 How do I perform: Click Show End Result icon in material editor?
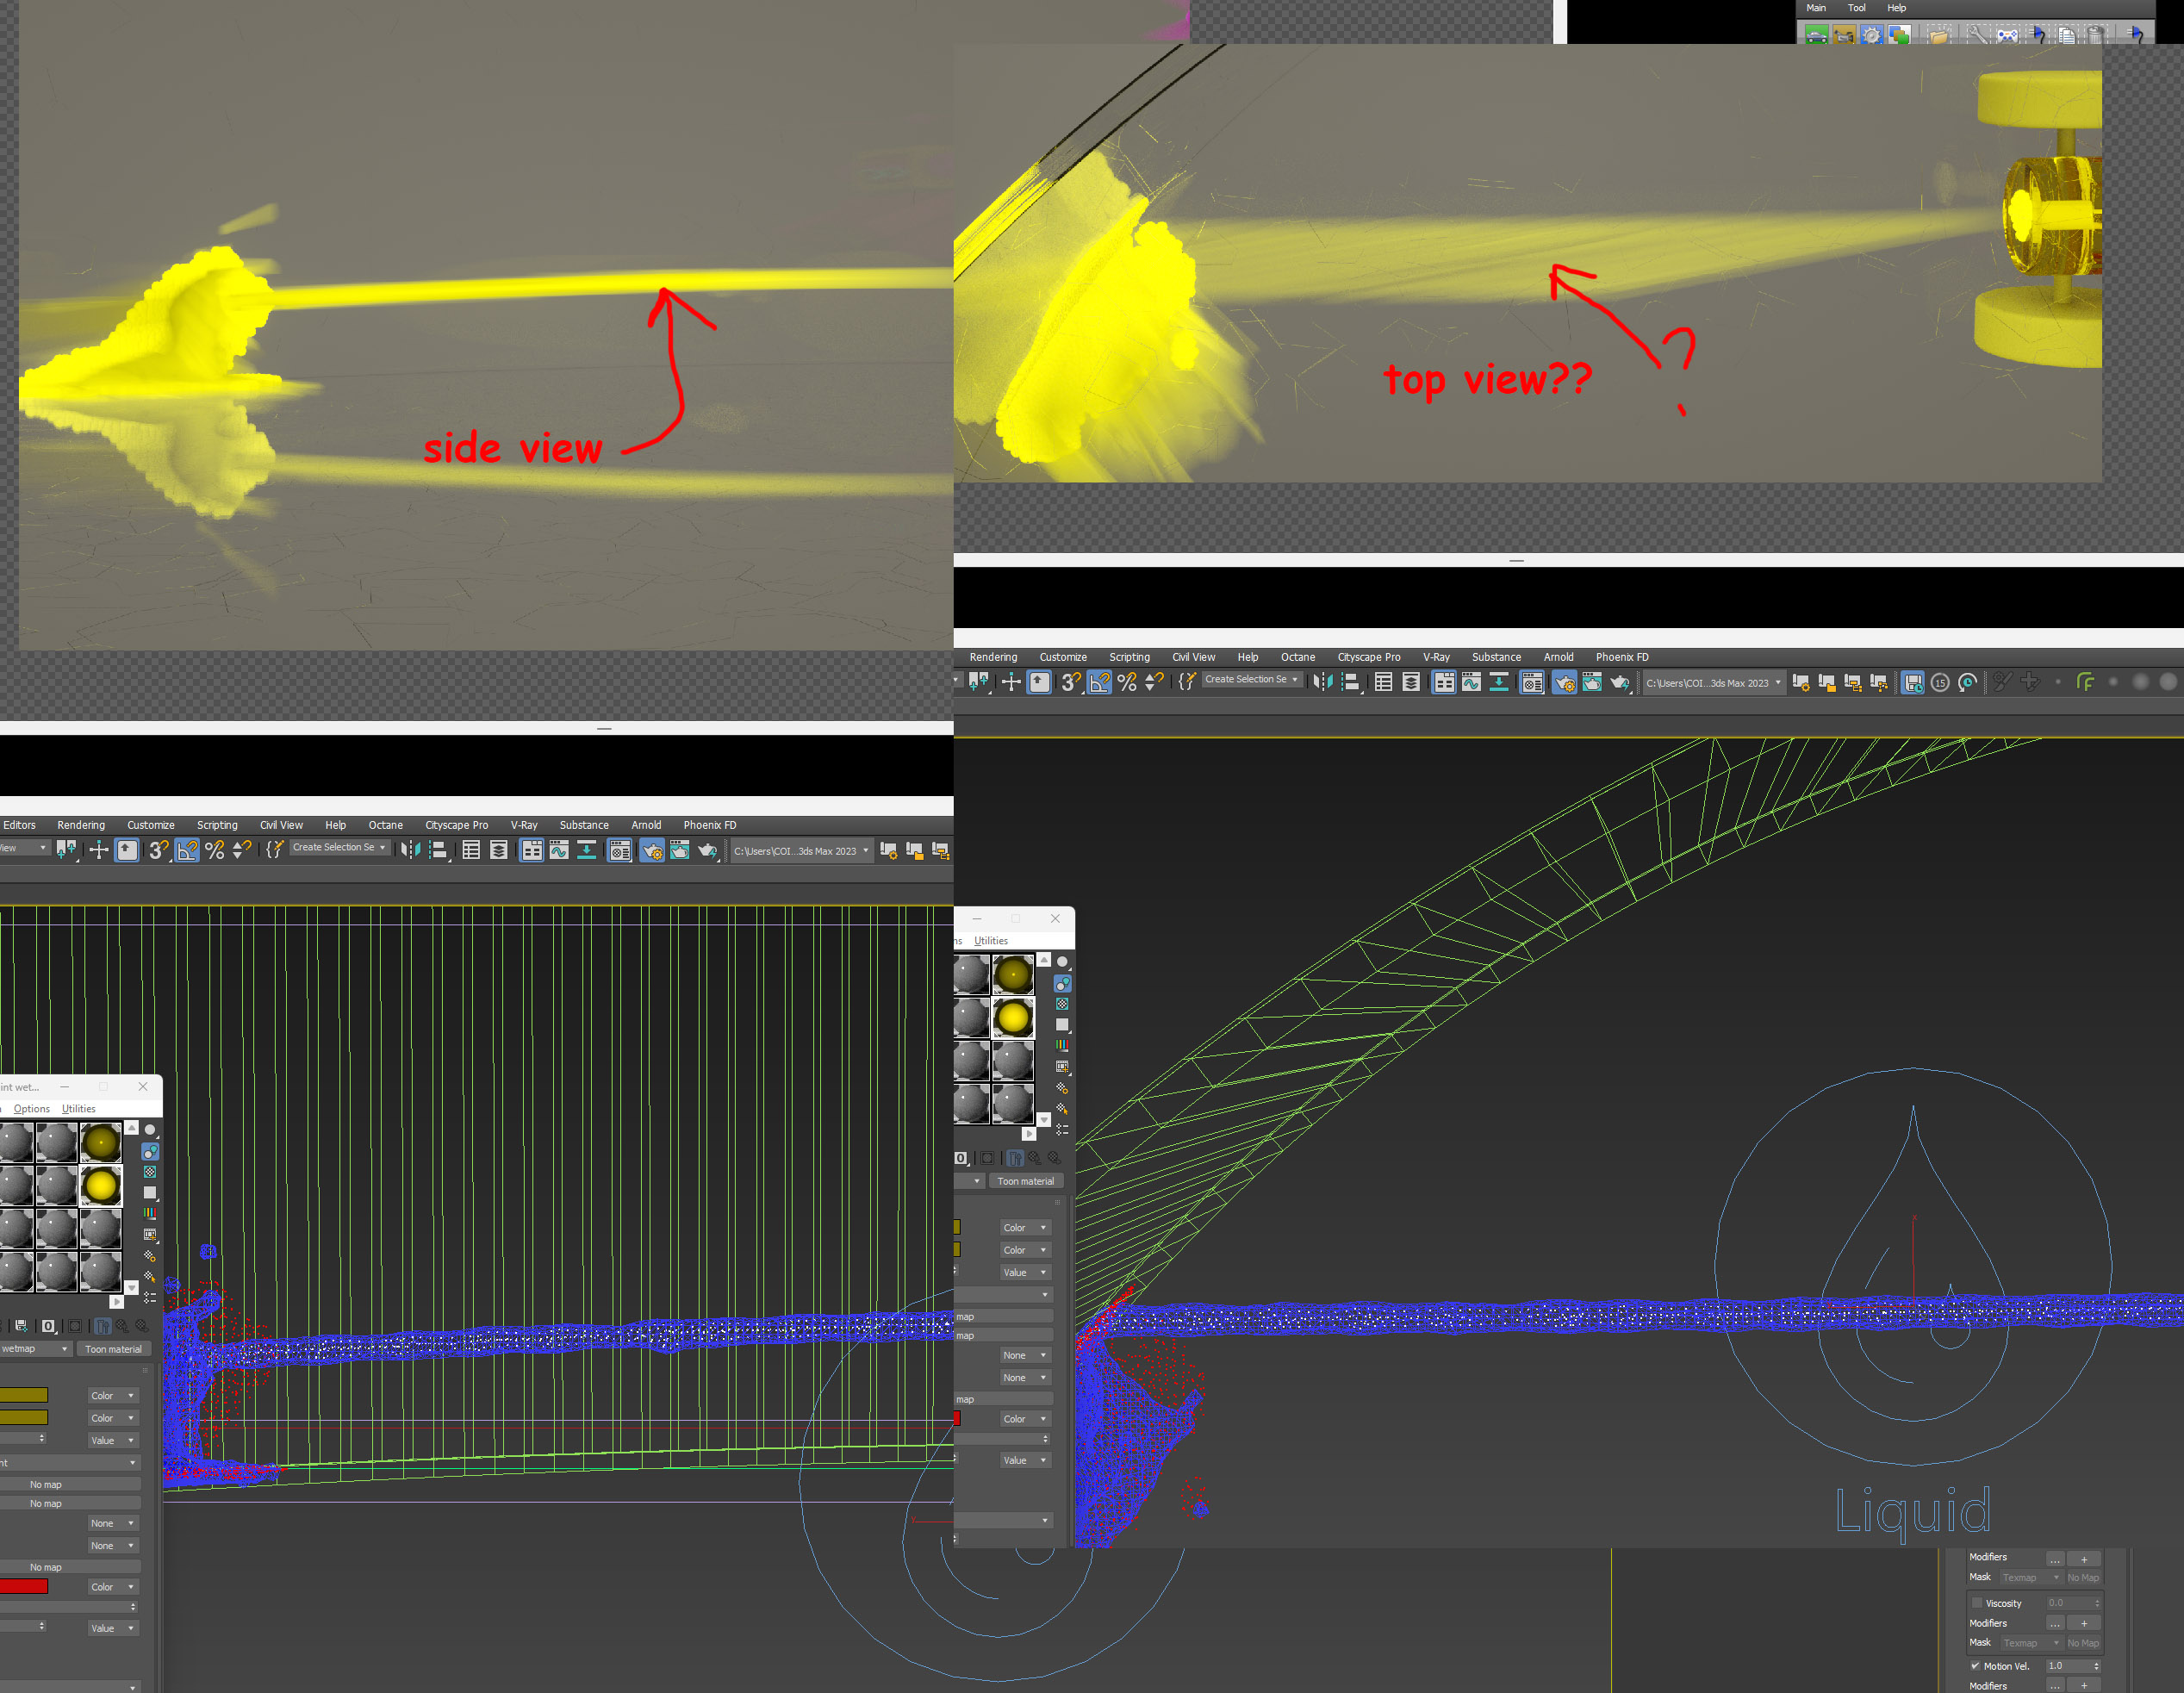(102, 1326)
